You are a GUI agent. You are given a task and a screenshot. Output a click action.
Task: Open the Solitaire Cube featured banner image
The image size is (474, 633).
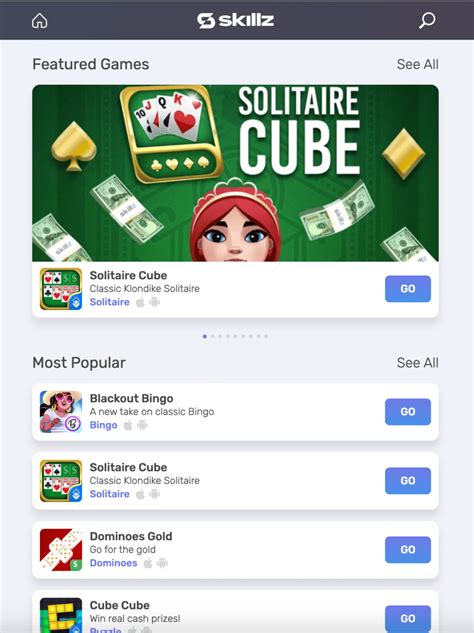tap(235, 173)
